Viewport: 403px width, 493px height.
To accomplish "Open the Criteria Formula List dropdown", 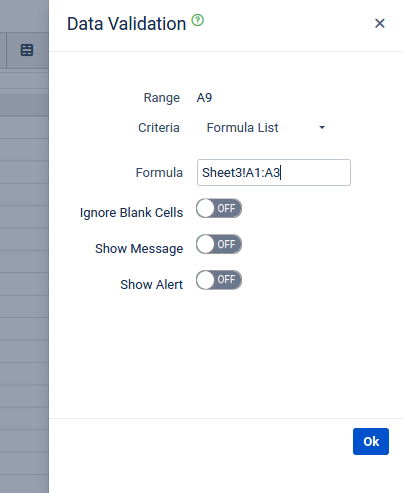I will [266, 128].
